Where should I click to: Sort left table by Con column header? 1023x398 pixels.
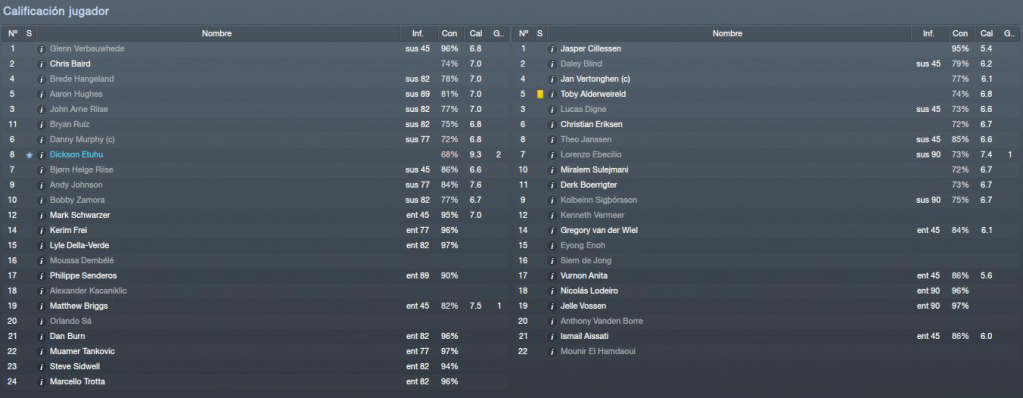pyautogui.click(x=450, y=33)
